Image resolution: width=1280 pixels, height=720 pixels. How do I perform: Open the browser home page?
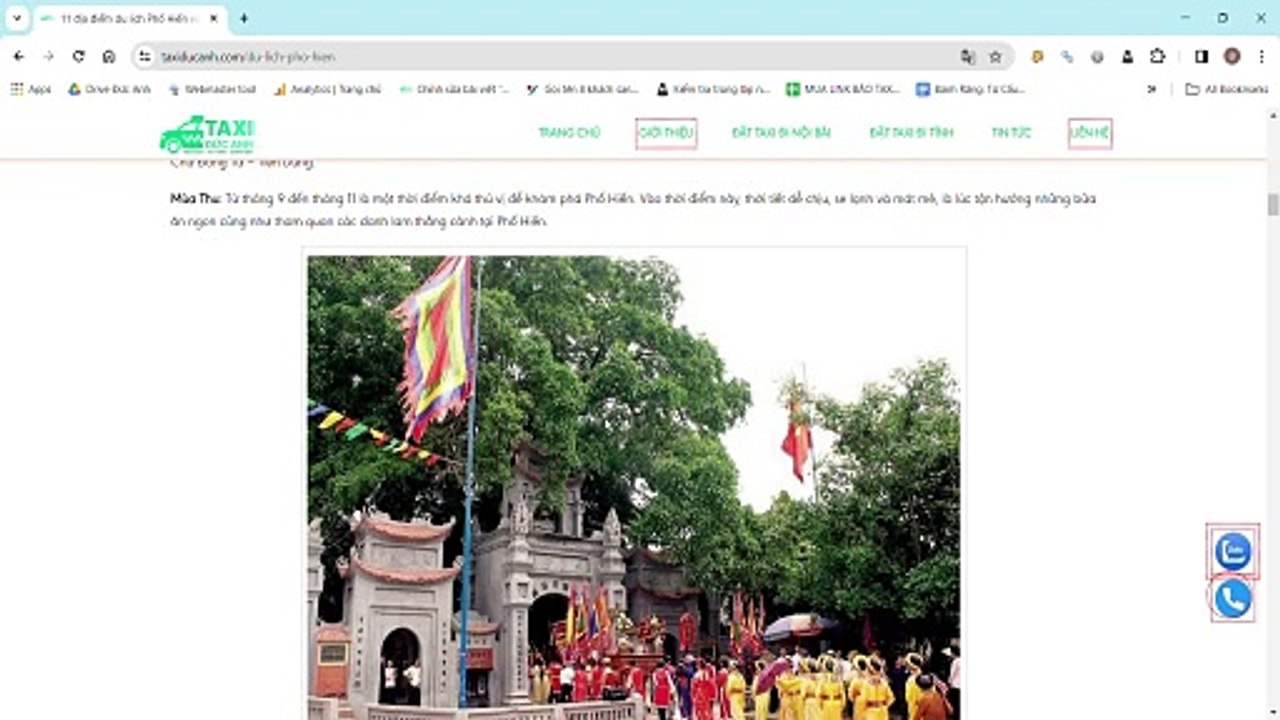(109, 57)
